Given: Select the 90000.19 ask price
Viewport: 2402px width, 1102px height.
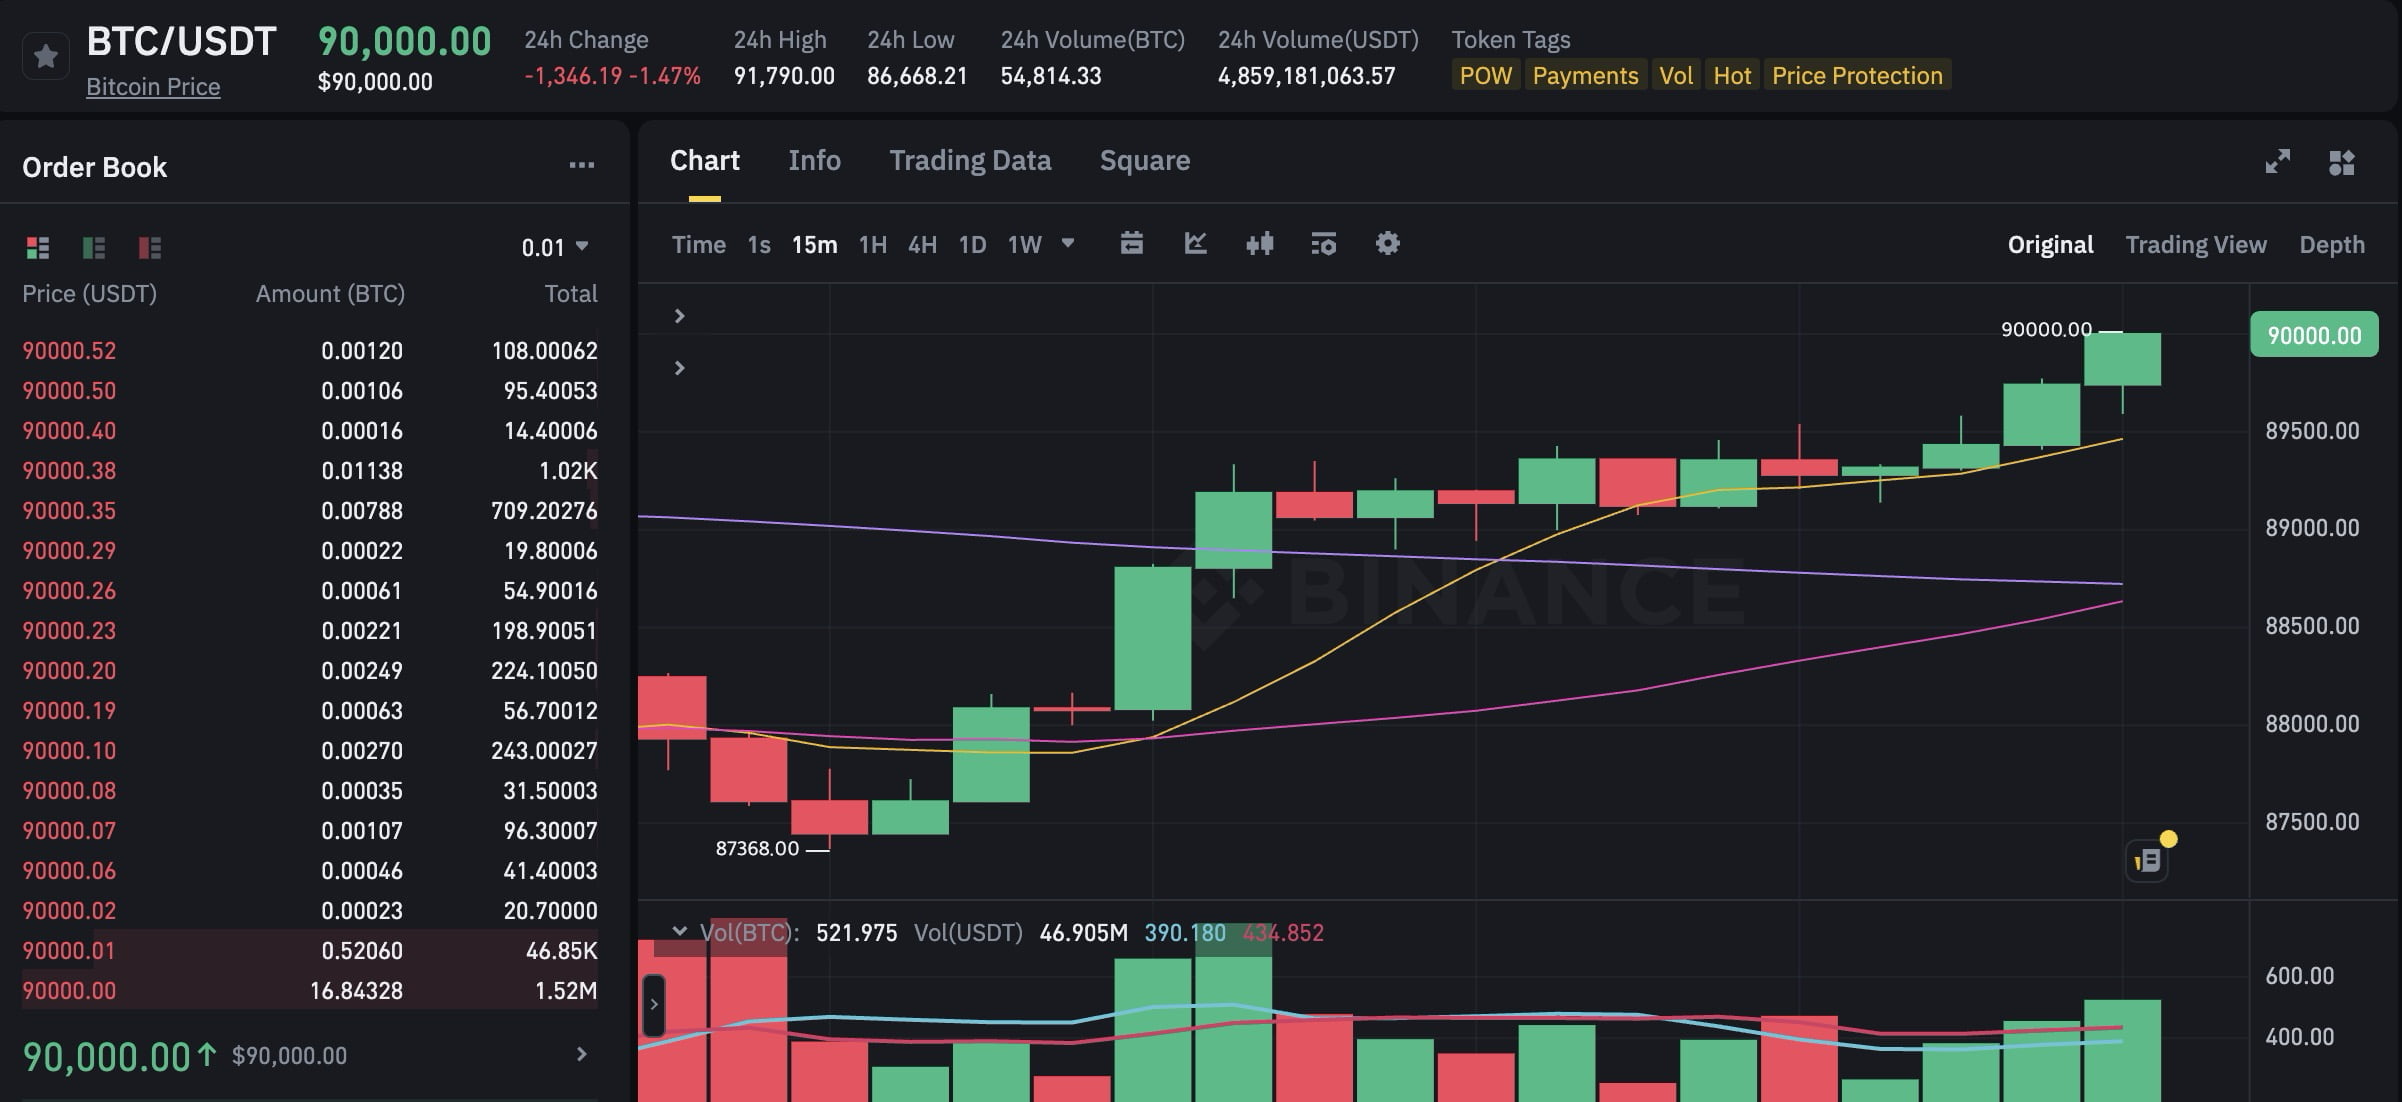Looking at the screenshot, I should click(x=69, y=711).
